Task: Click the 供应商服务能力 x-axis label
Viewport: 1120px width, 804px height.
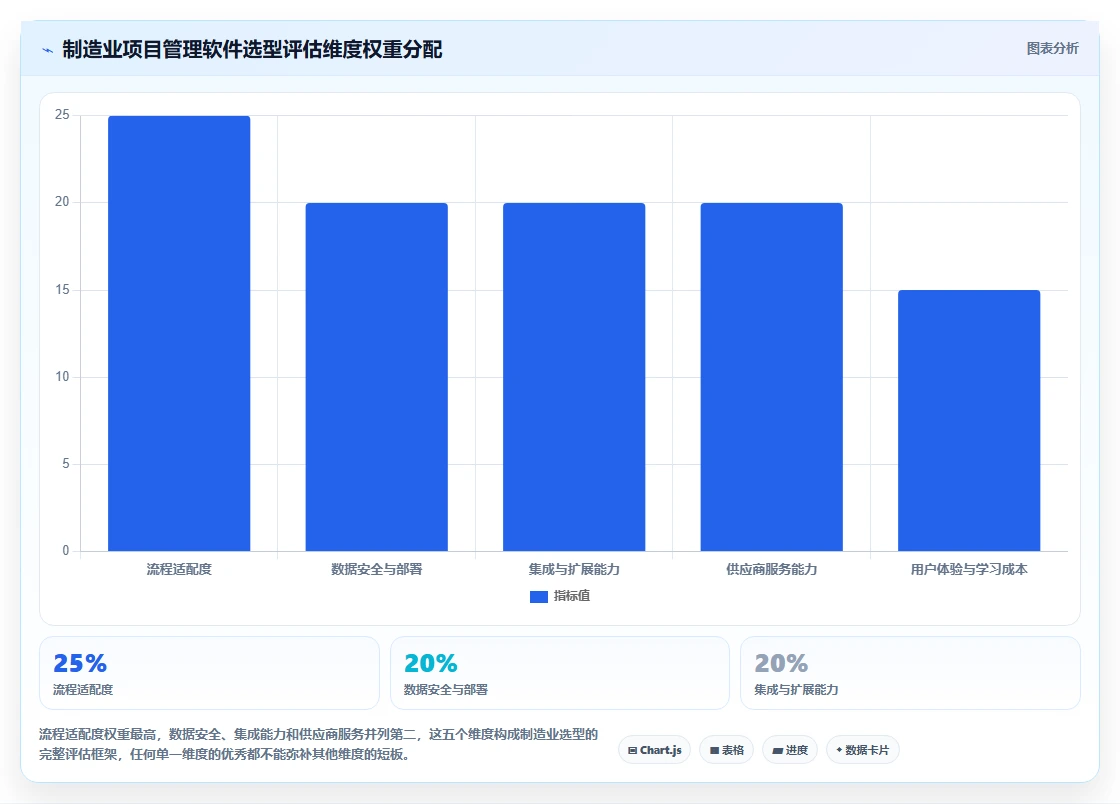Action: click(x=771, y=569)
